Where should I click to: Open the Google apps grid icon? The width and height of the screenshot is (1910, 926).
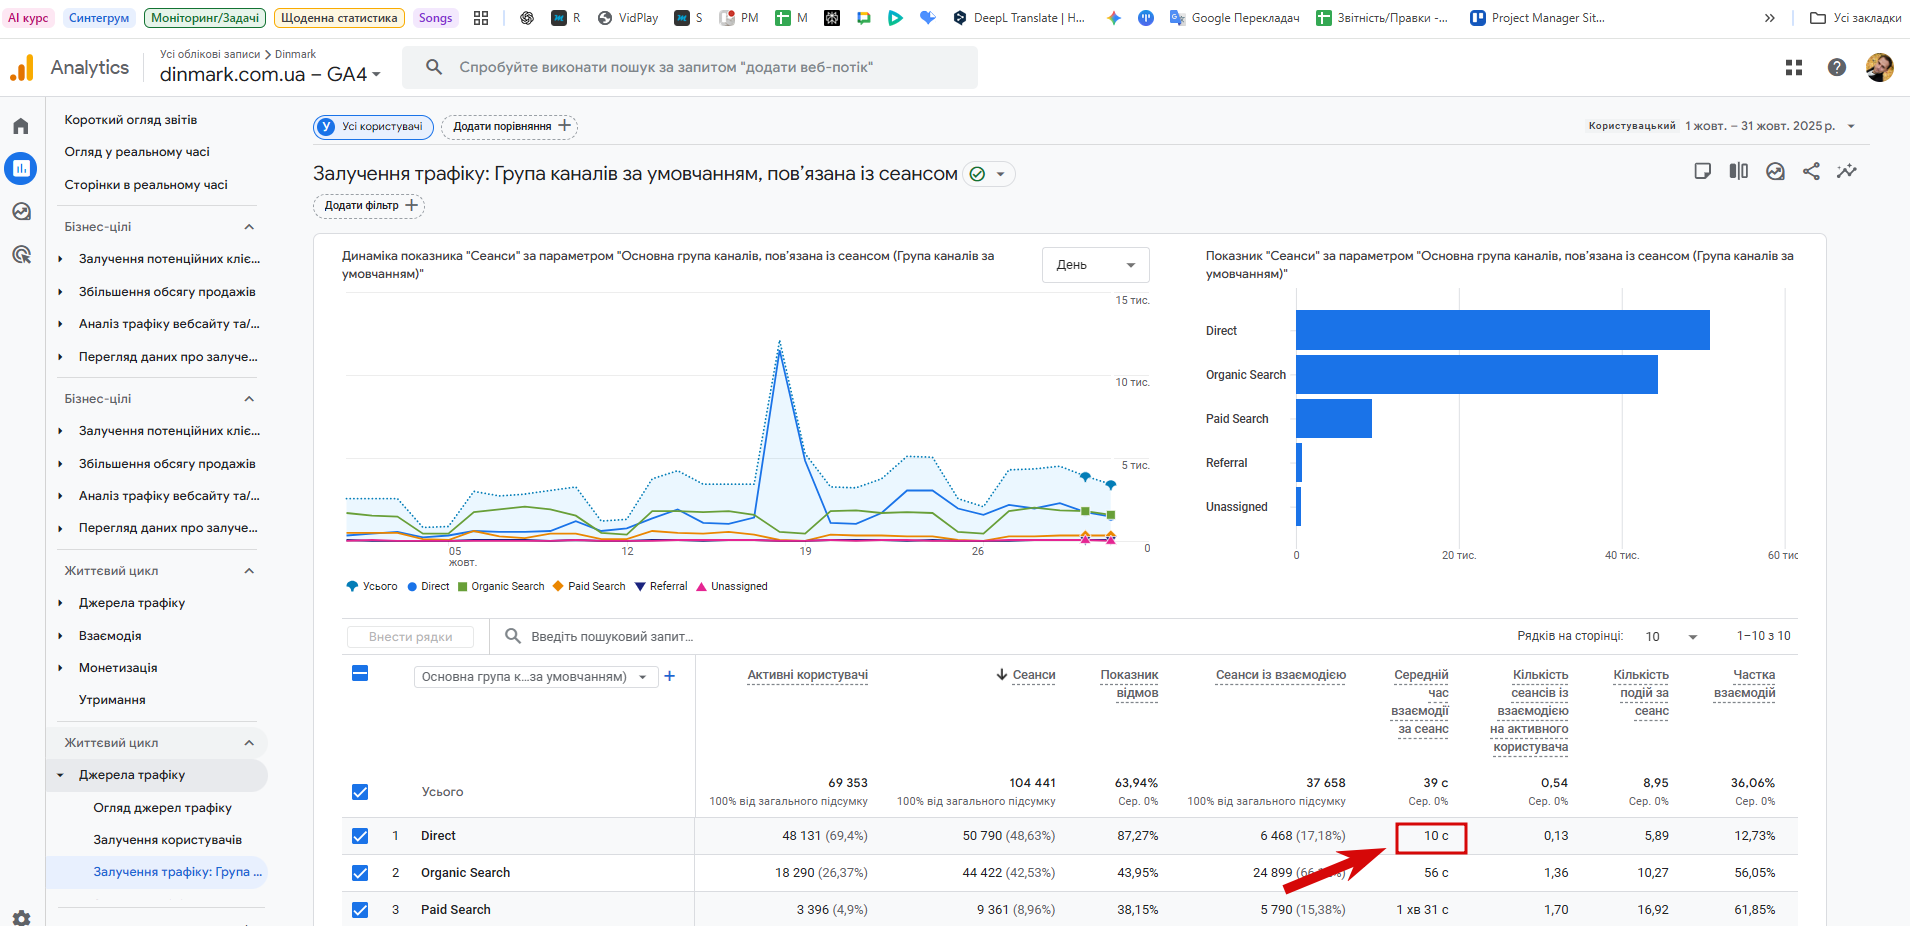pos(1794,67)
